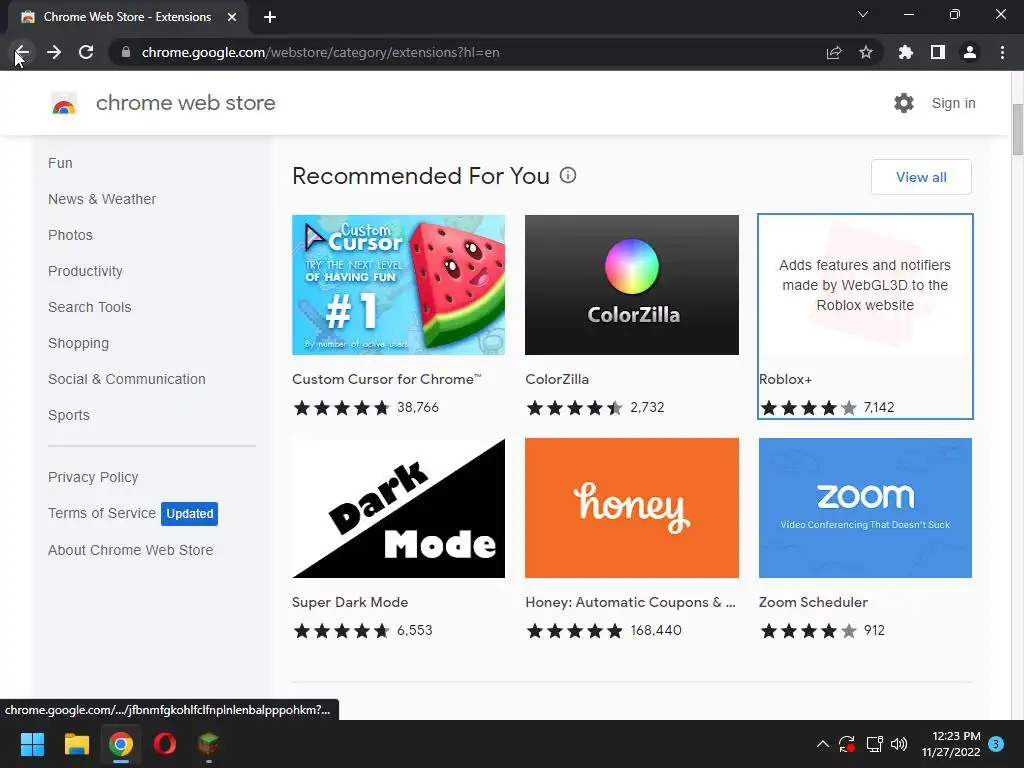Open the Sports category
The height and width of the screenshot is (768, 1024).
[69, 415]
